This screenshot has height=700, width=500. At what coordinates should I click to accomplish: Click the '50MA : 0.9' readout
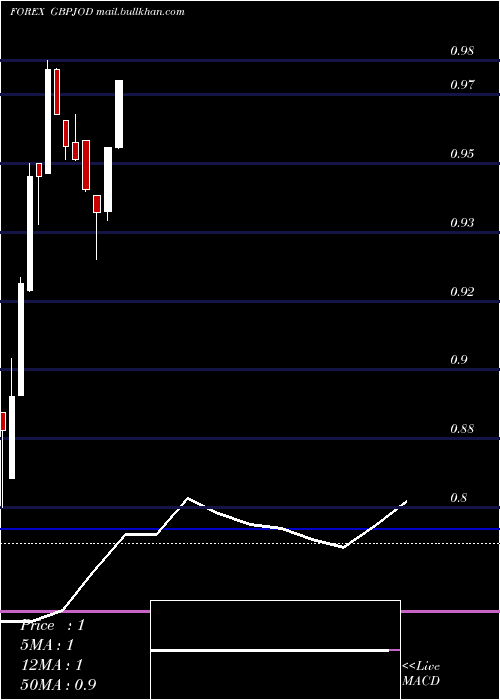(58, 685)
